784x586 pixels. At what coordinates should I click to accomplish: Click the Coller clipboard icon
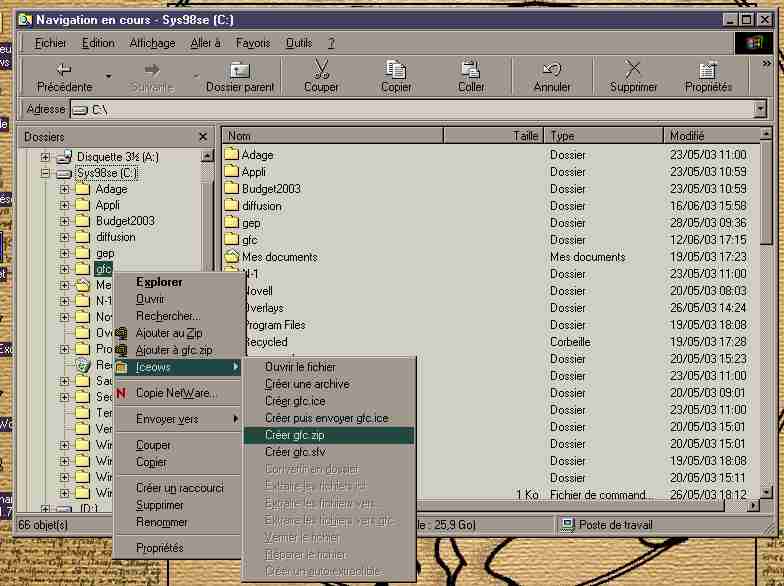[x=470, y=70]
